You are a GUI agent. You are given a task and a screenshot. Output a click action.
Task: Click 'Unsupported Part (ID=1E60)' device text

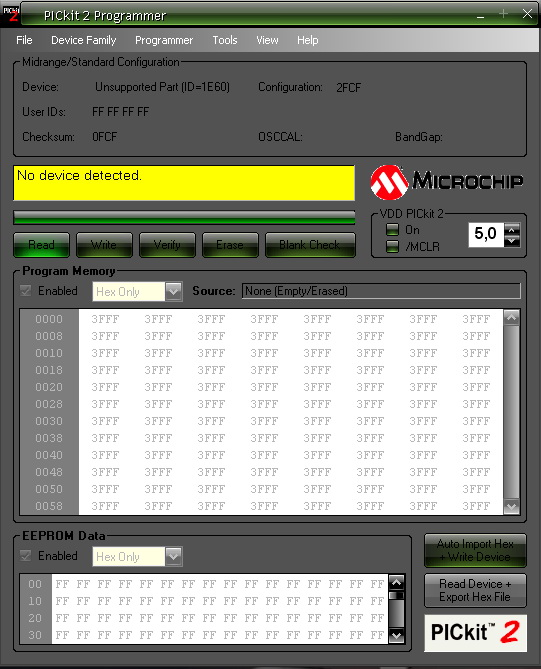[x=162, y=87]
